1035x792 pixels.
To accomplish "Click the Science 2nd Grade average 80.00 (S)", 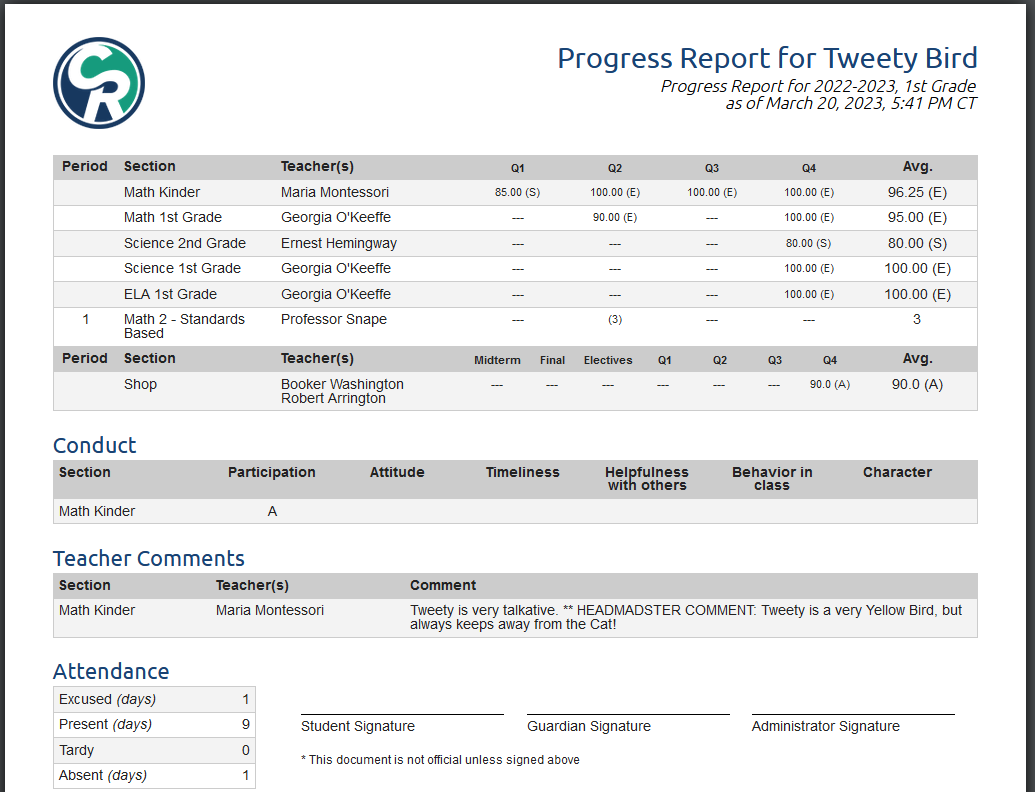I will coord(916,243).
